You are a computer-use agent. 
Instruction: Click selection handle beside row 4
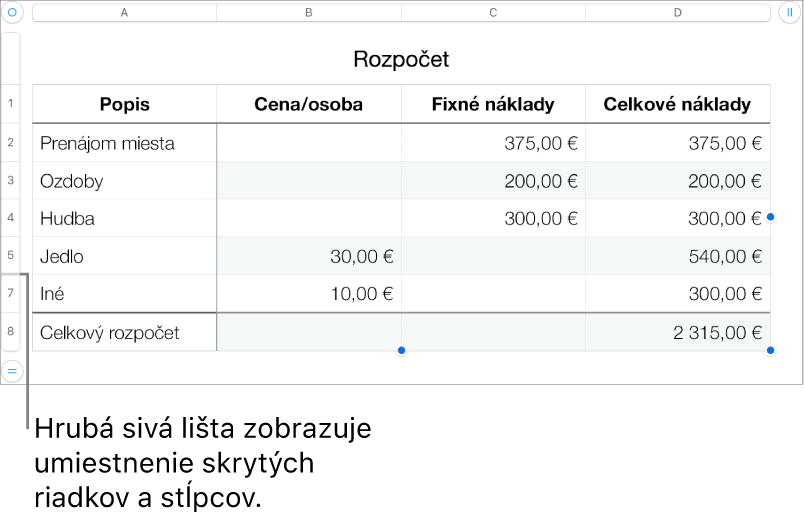770,217
